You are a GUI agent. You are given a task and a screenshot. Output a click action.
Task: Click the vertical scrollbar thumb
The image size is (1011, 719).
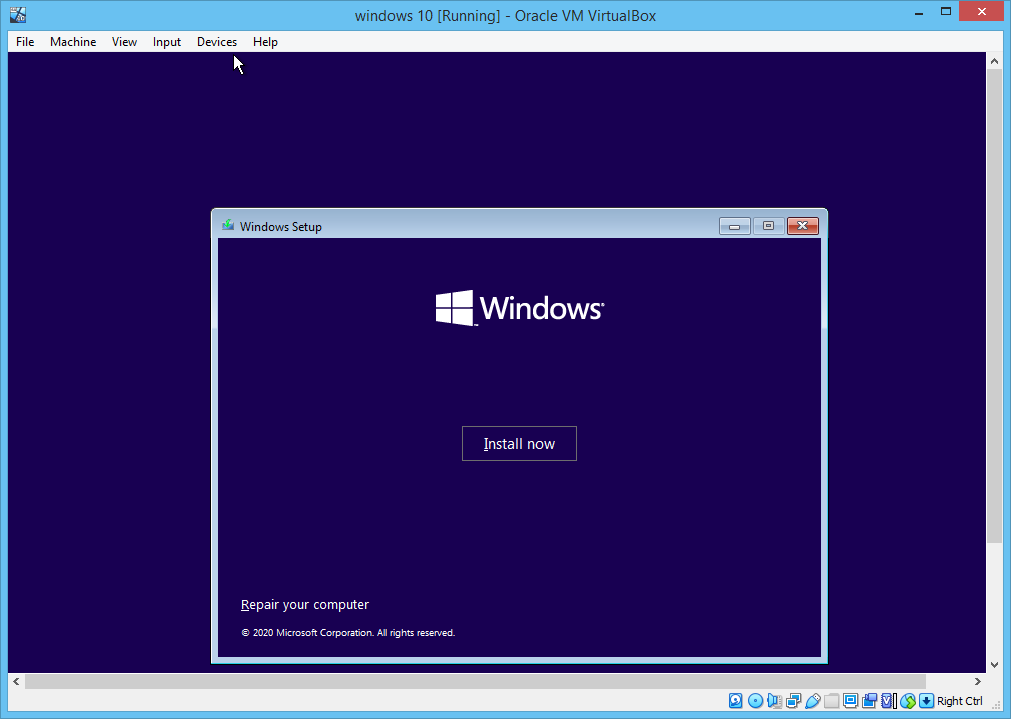point(994,305)
